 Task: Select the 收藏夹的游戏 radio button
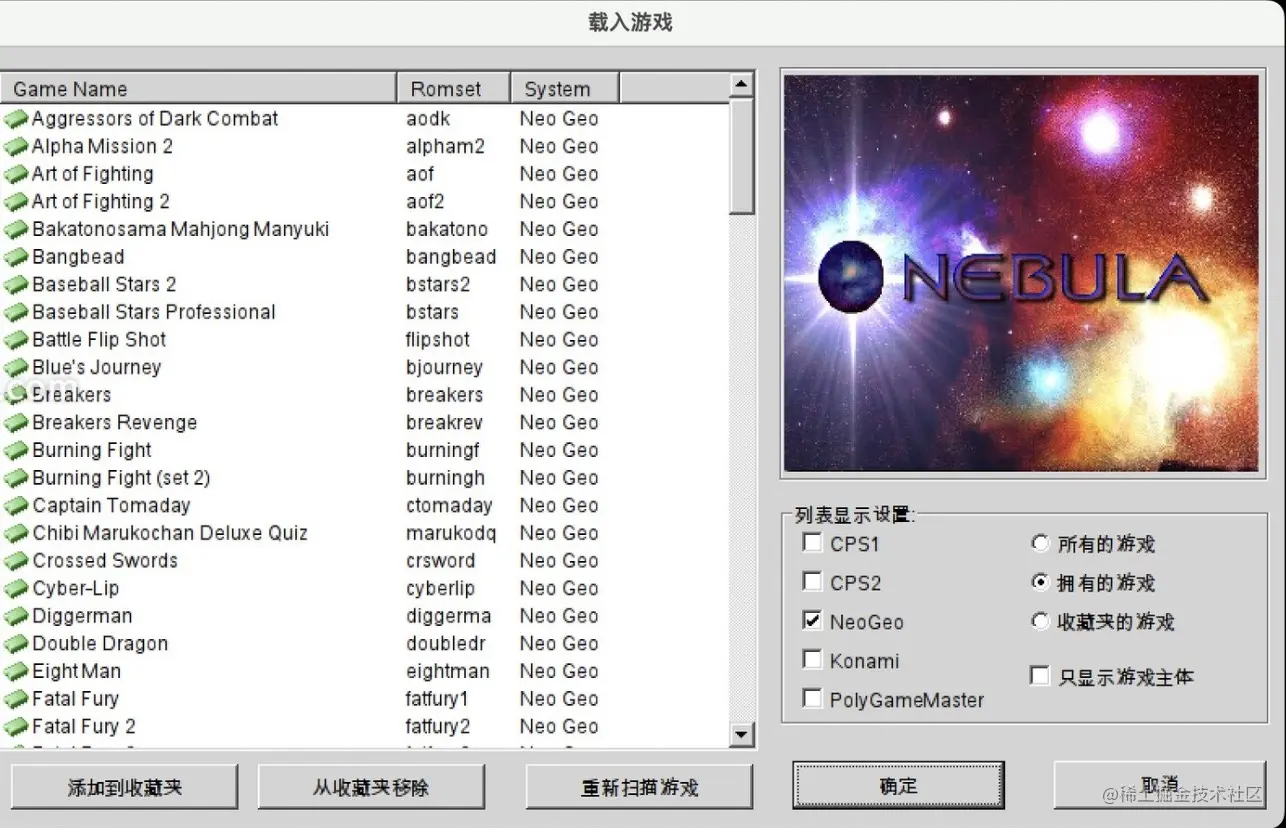pyautogui.click(x=1040, y=620)
